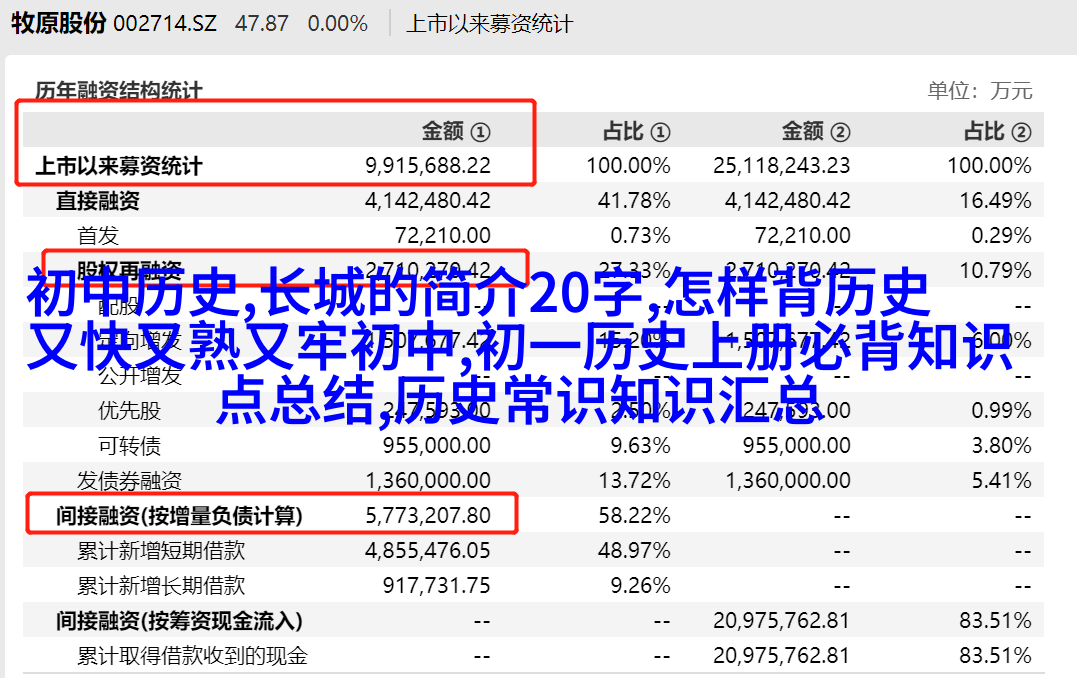
Task: Open the 上市以来募资统计 title tab
Action: (489, 23)
